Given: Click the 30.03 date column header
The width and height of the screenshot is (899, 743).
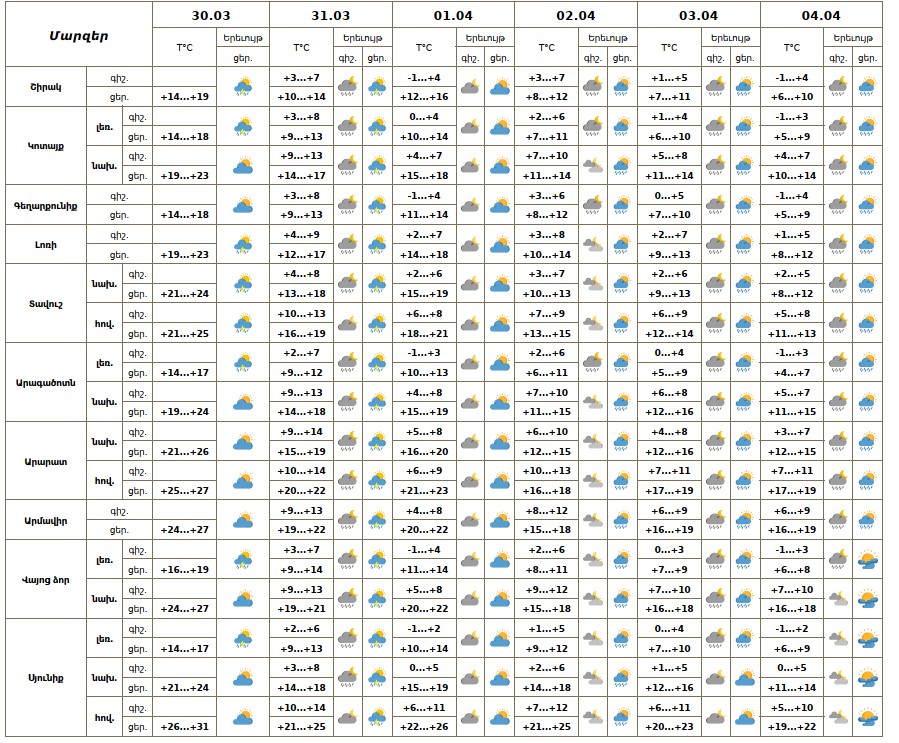Looking at the screenshot, I should pyautogui.click(x=211, y=15).
